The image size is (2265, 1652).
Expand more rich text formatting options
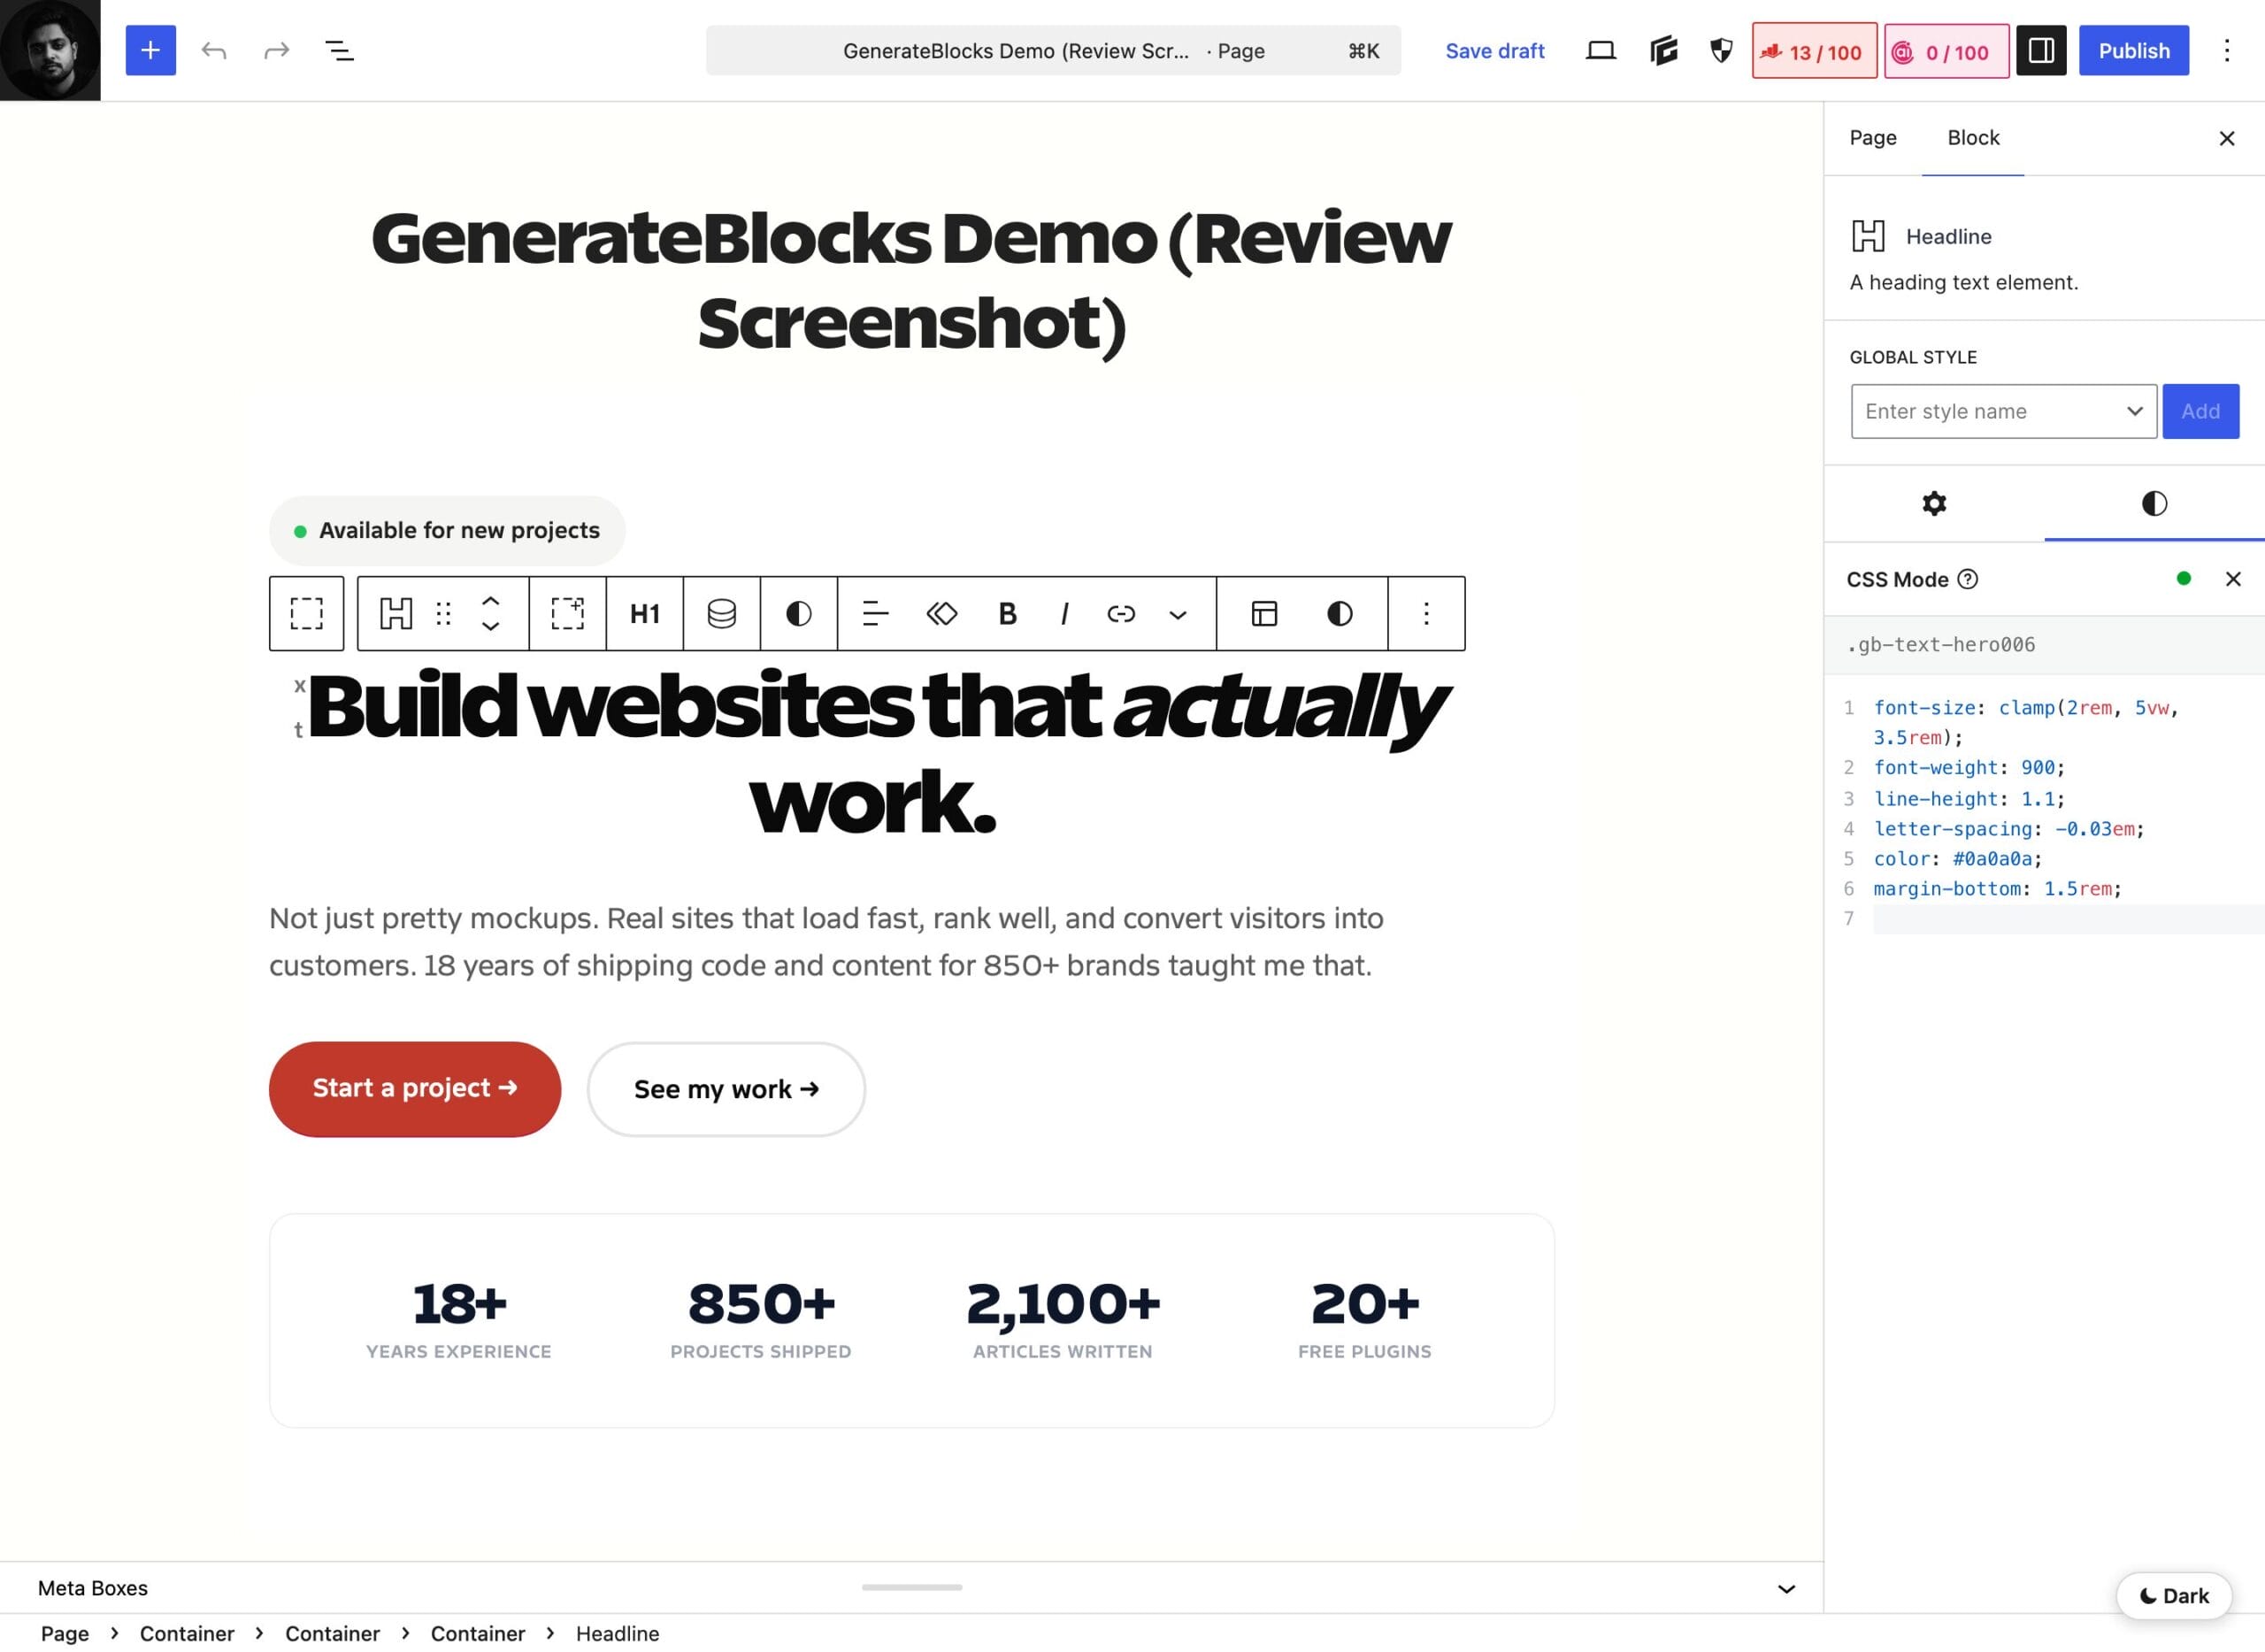(x=1178, y=613)
